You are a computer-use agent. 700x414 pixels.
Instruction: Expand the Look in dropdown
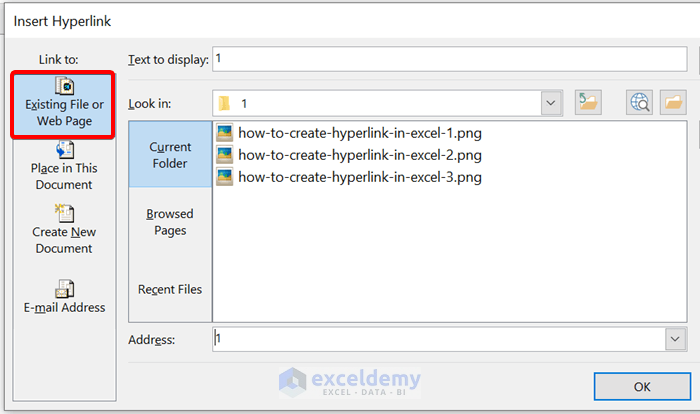(551, 102)
